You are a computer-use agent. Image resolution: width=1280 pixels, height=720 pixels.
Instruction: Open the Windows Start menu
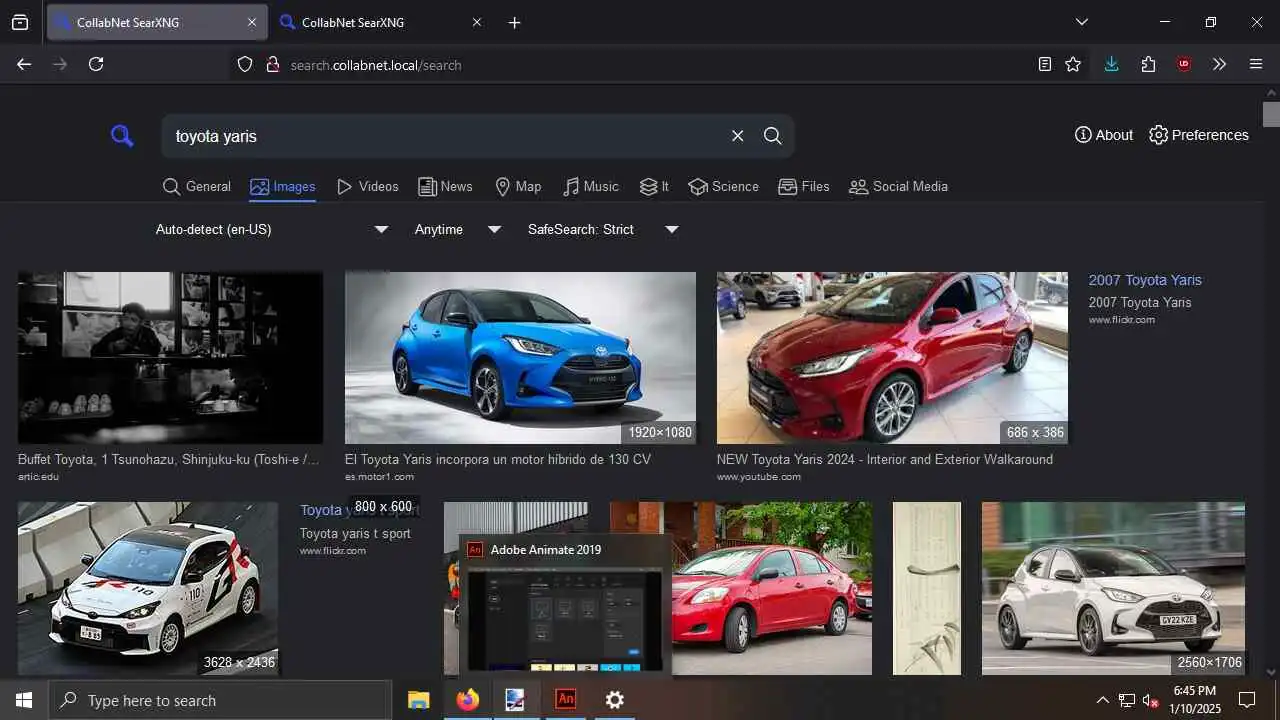[x=24, y=700]
